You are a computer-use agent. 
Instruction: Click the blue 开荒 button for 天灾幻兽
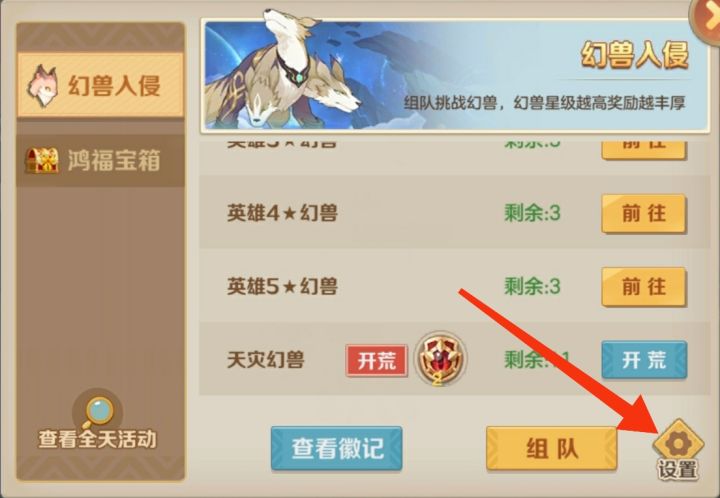tap(644, 360)
